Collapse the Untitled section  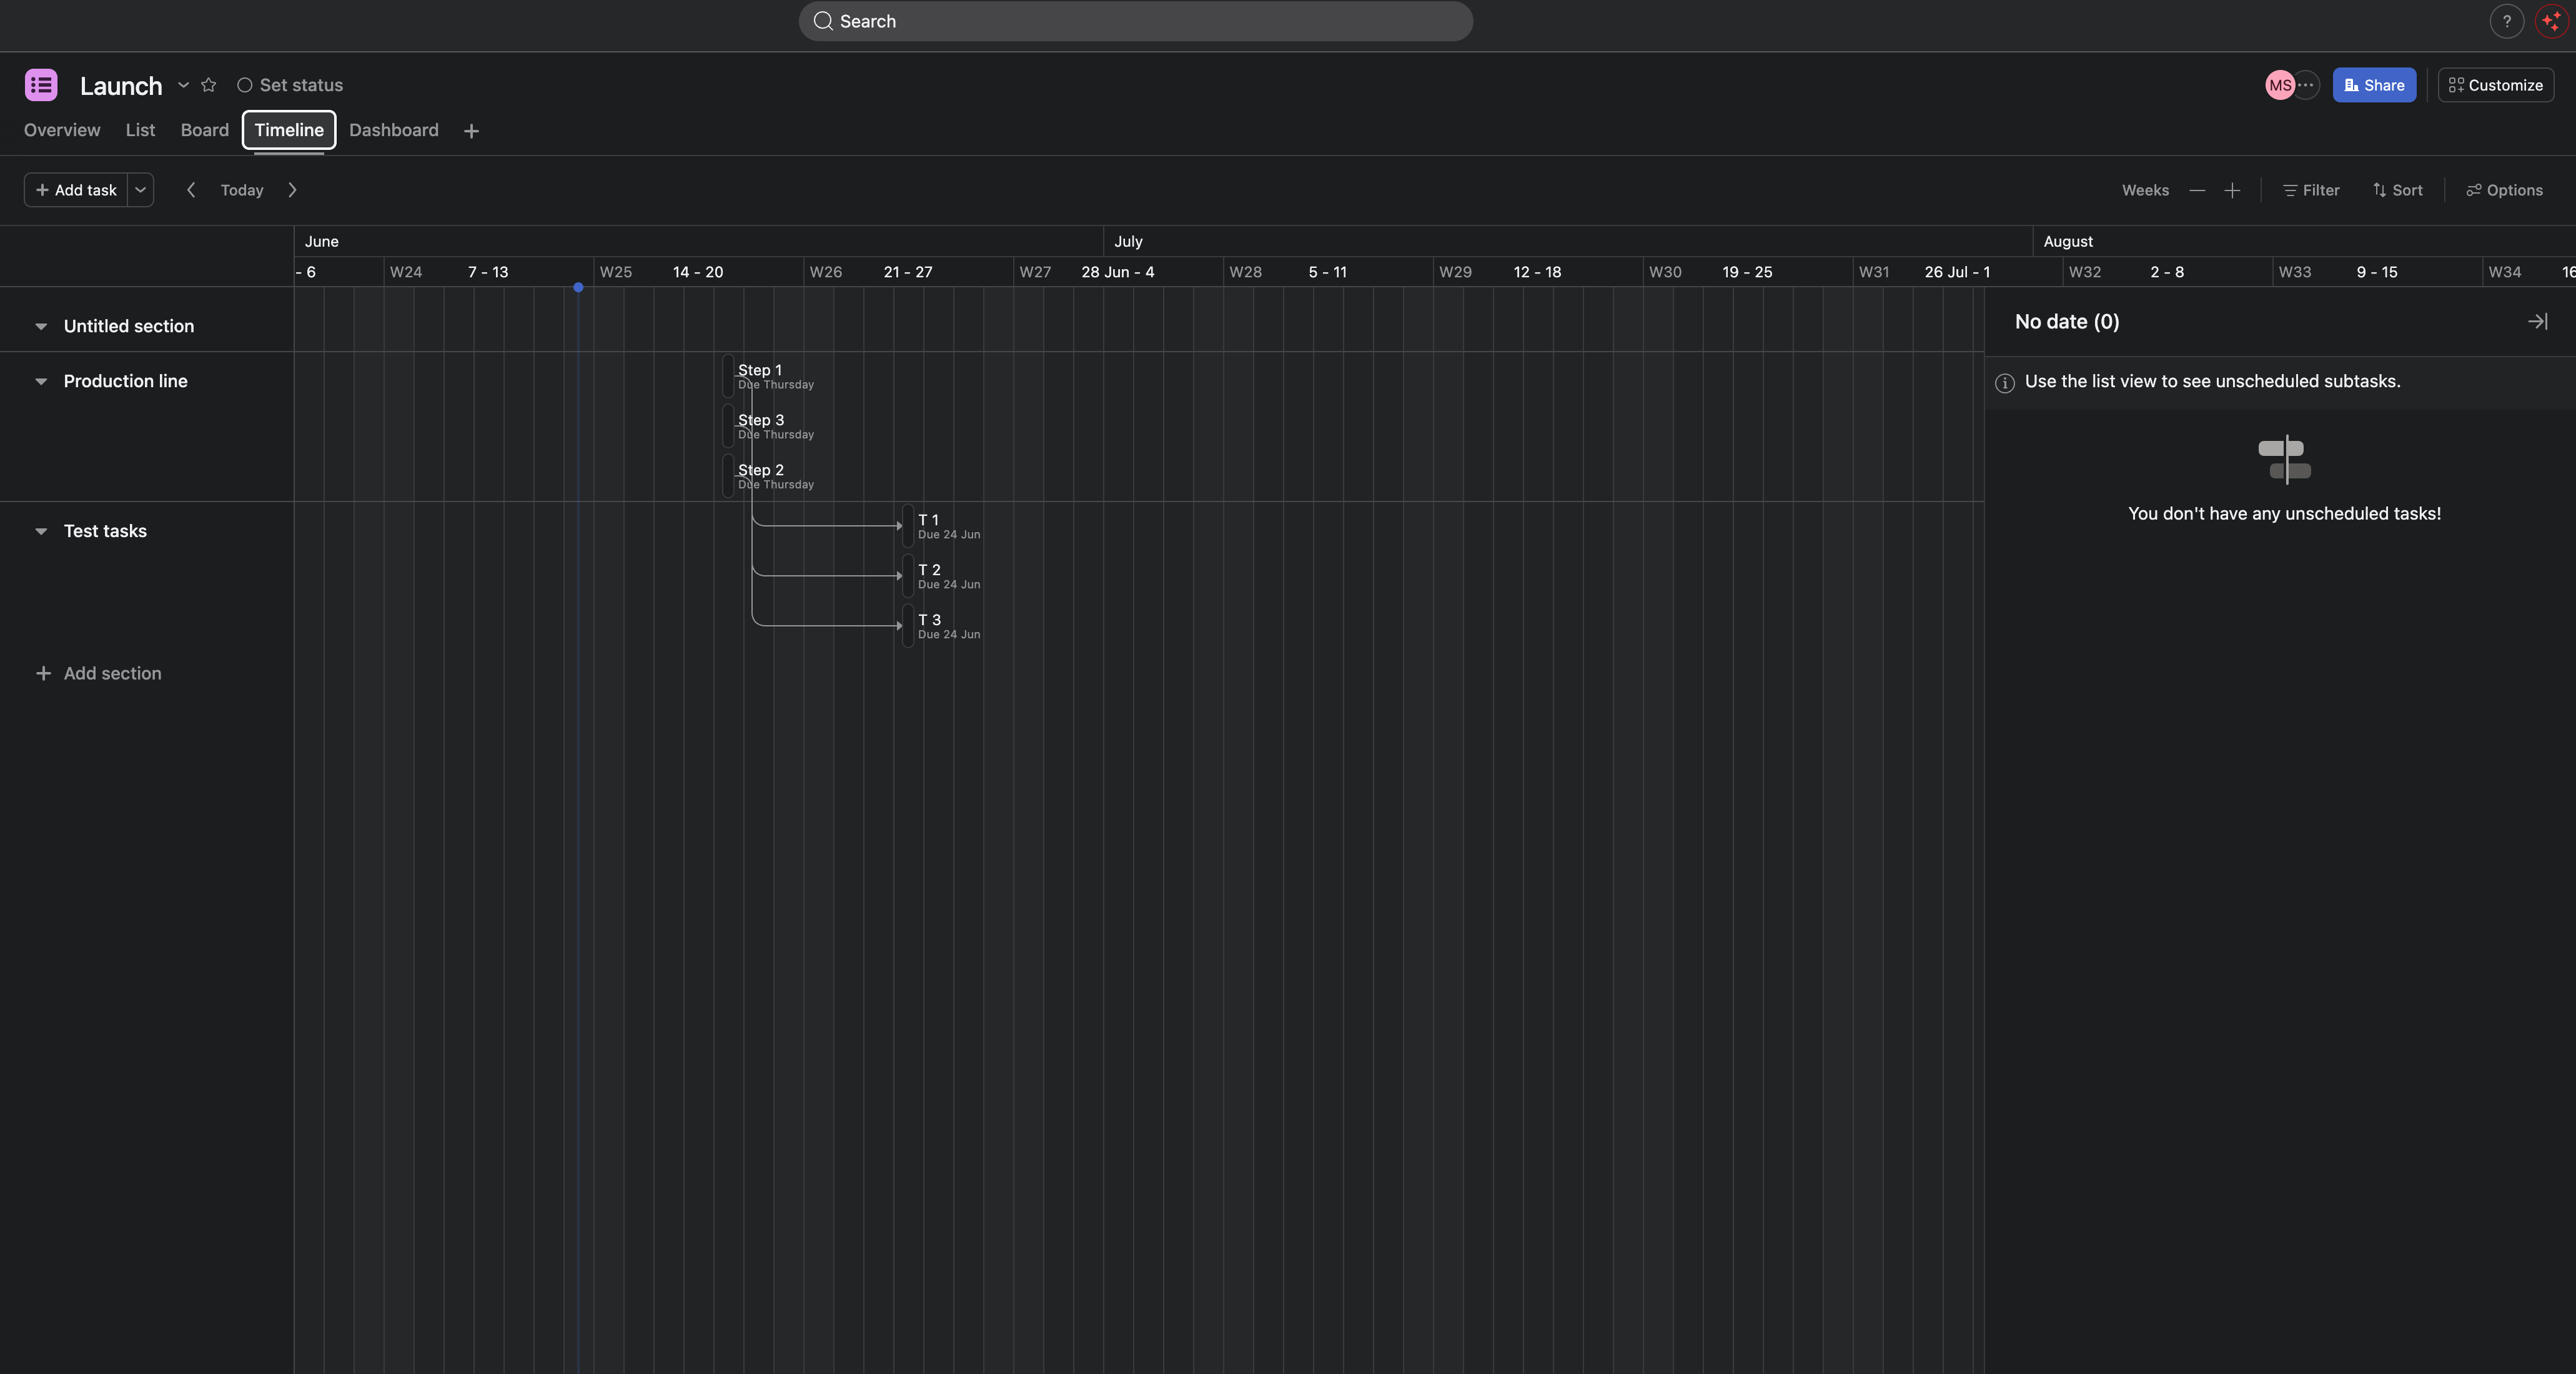pyautogui.click(x=41, y=326)
